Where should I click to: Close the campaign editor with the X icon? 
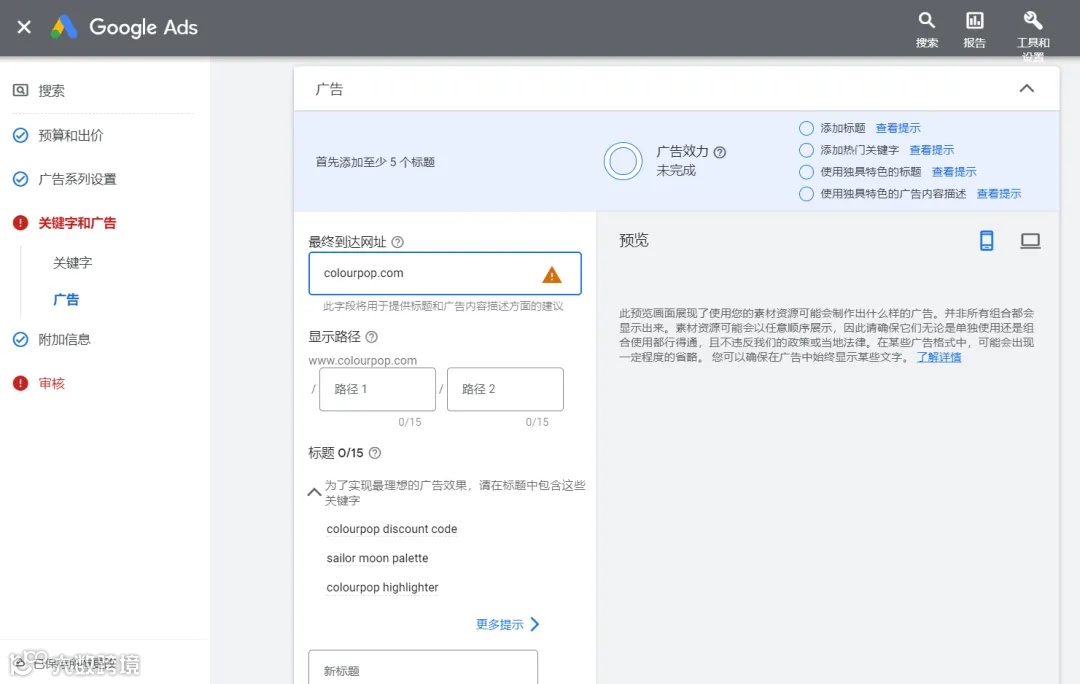click(24, 27)
